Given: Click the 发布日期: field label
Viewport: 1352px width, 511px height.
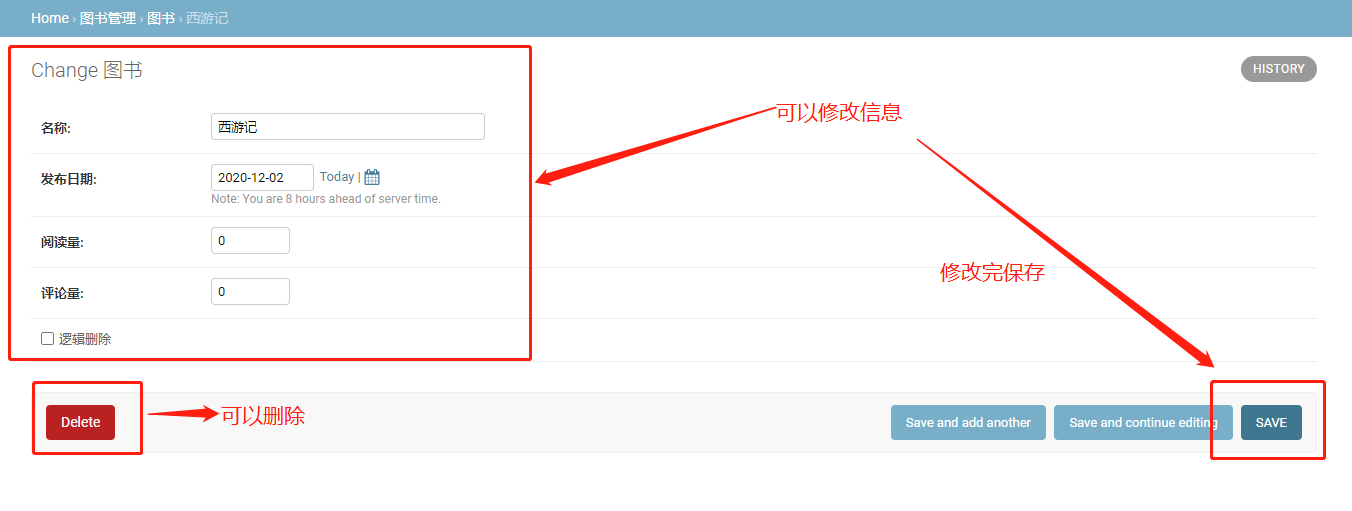Looking at the screenshot, I should 68,179.
